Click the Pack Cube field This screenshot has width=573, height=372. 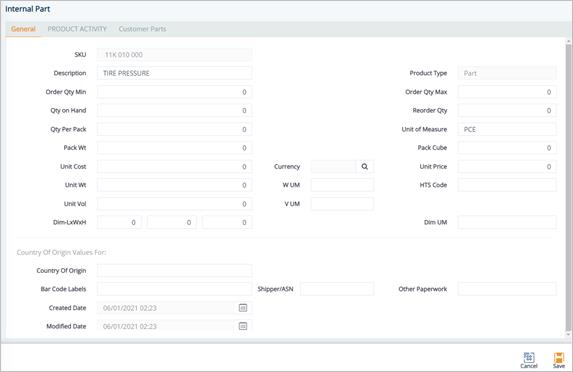(507, 148)
